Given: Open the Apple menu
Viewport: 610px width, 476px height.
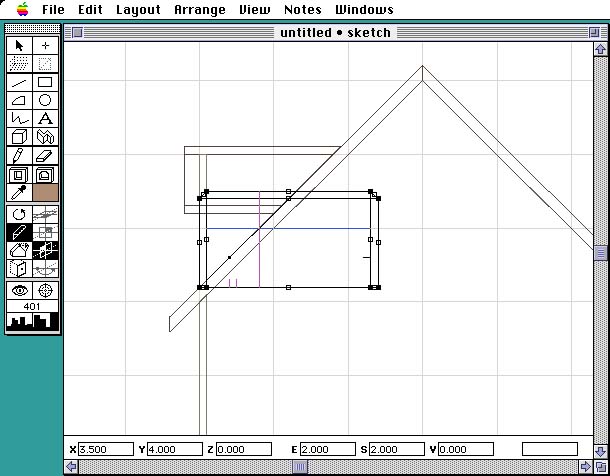Looking at the screenshot, I should tap(22, 10).
